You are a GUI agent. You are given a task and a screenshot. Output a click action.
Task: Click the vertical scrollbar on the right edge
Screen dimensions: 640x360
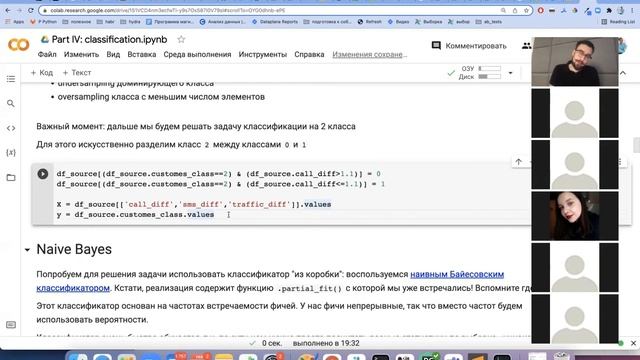click(x=636, y=145)
